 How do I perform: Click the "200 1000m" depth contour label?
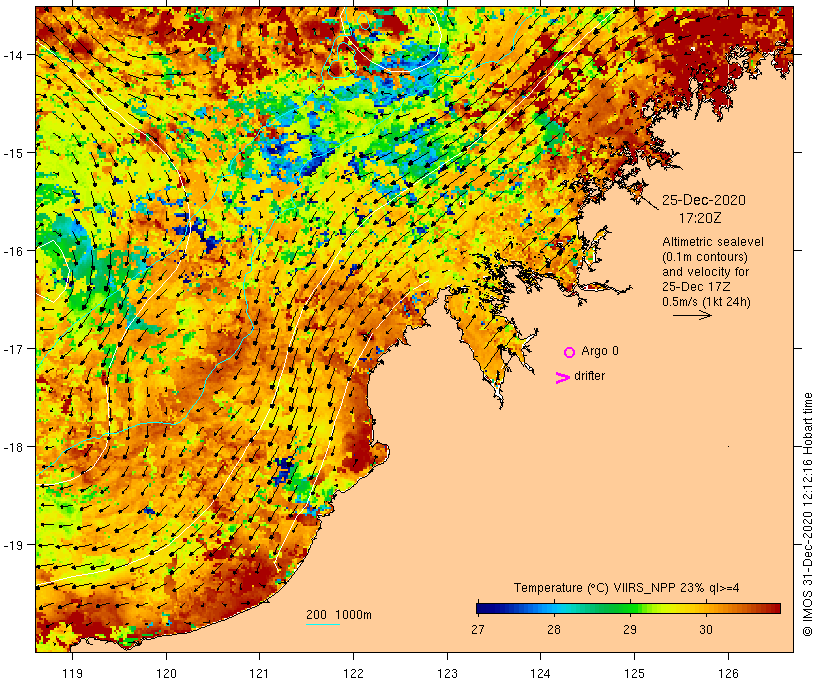click(339, 615)
